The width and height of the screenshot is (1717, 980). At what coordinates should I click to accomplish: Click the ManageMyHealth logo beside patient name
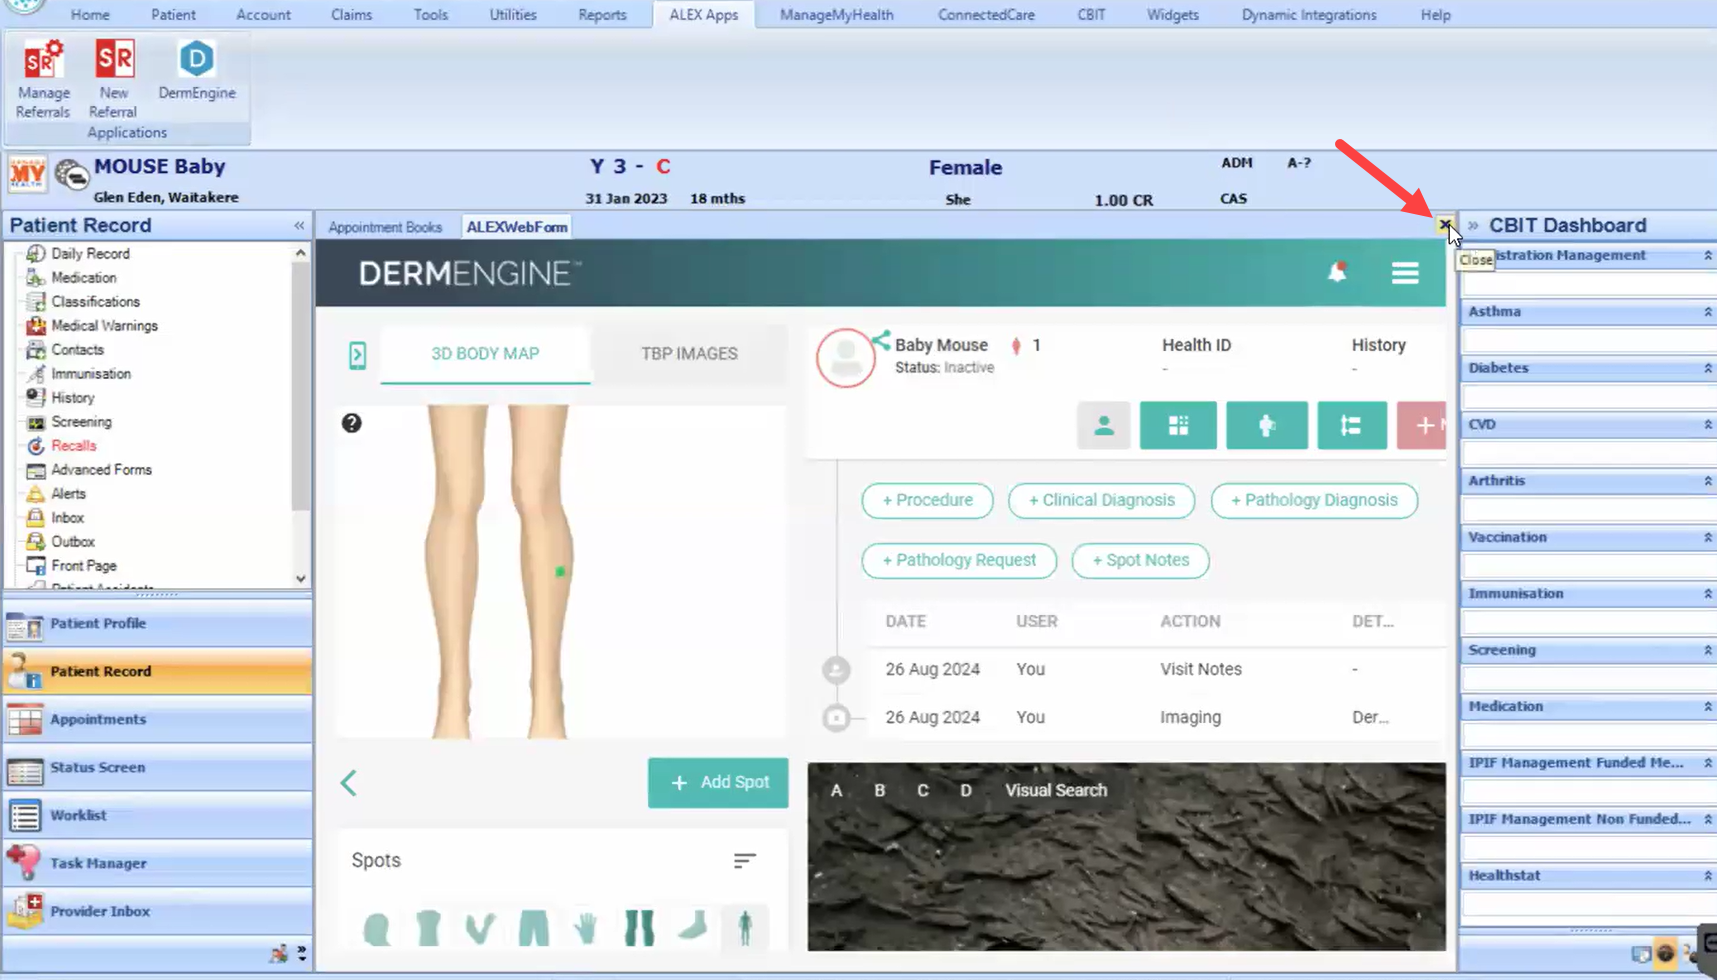27,175
